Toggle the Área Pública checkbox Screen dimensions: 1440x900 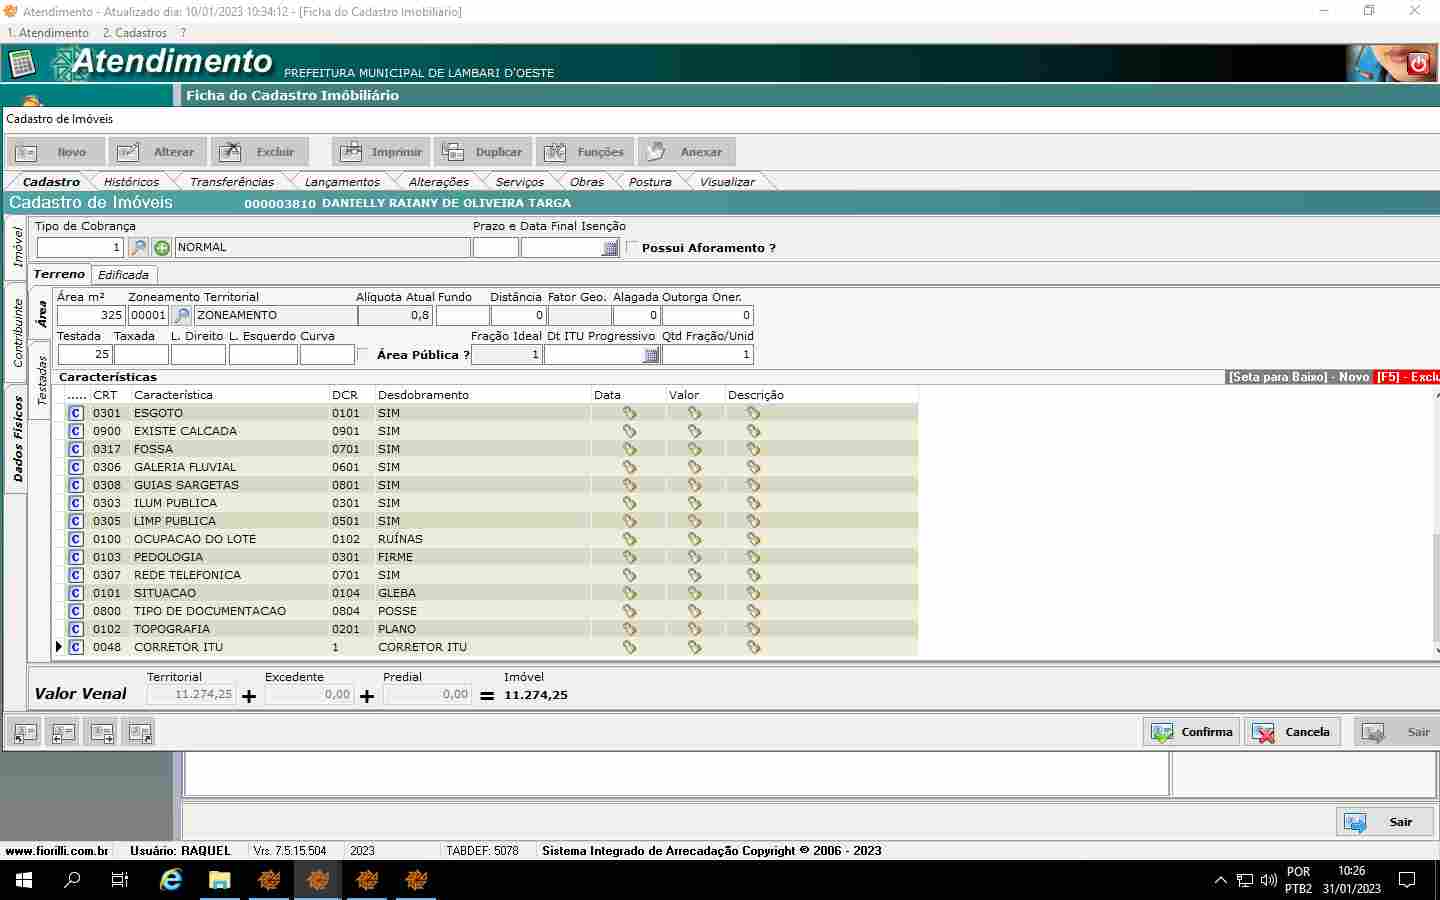[x=363, y=354]
